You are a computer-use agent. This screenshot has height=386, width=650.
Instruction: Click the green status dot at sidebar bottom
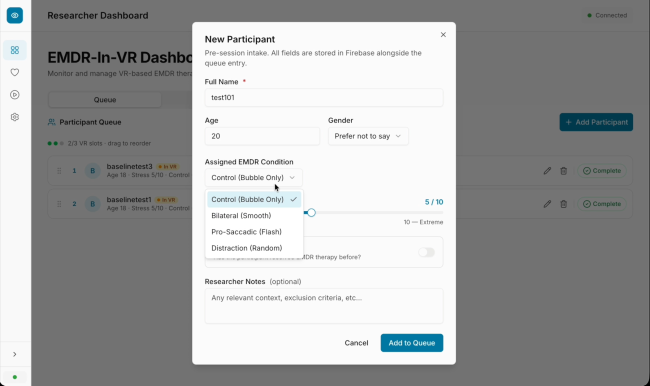pos(15,377)
